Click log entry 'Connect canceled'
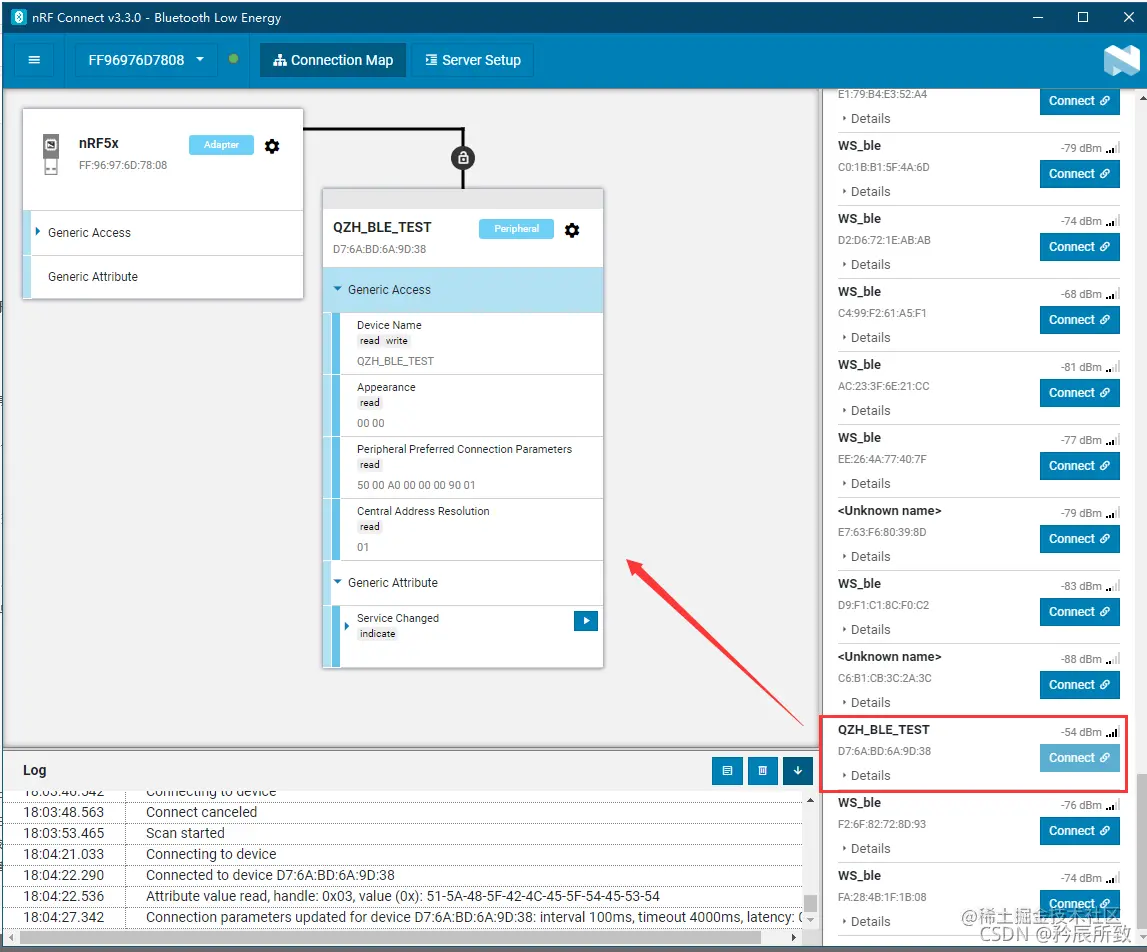This screenshot has height=952, width=1147. [x=201, y=812]
